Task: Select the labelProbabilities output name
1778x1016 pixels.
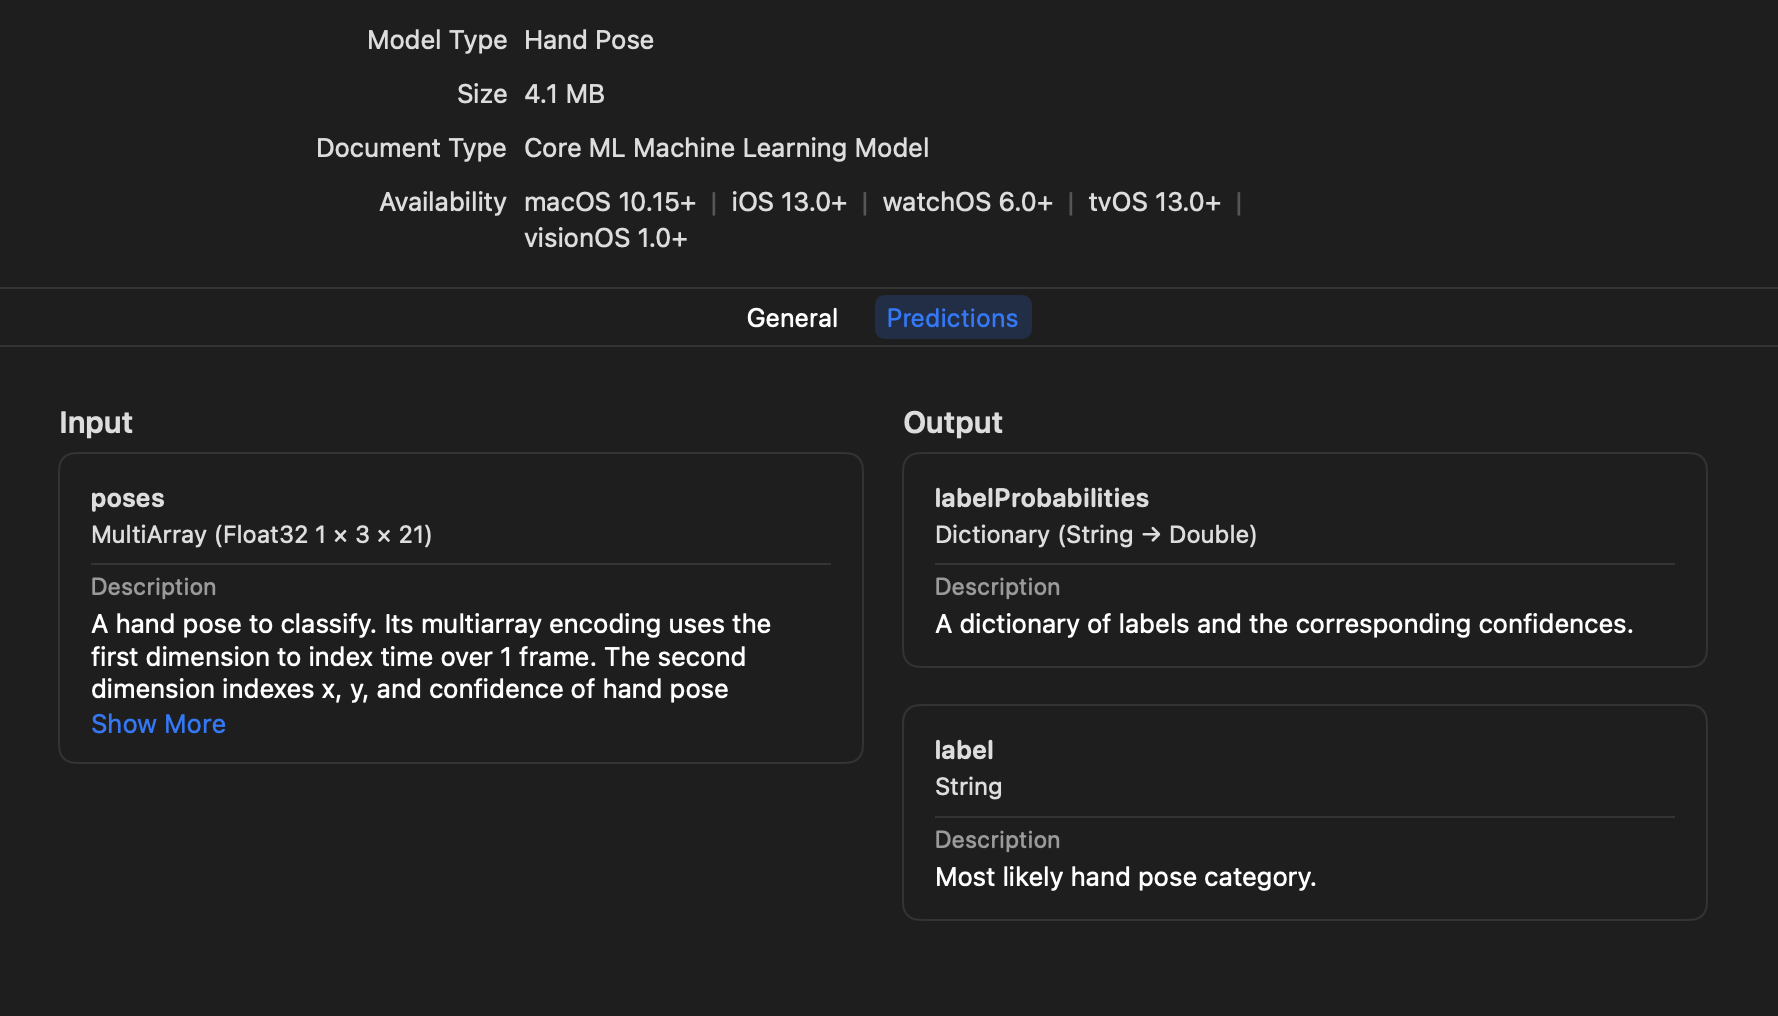Action: [1041, 498]
